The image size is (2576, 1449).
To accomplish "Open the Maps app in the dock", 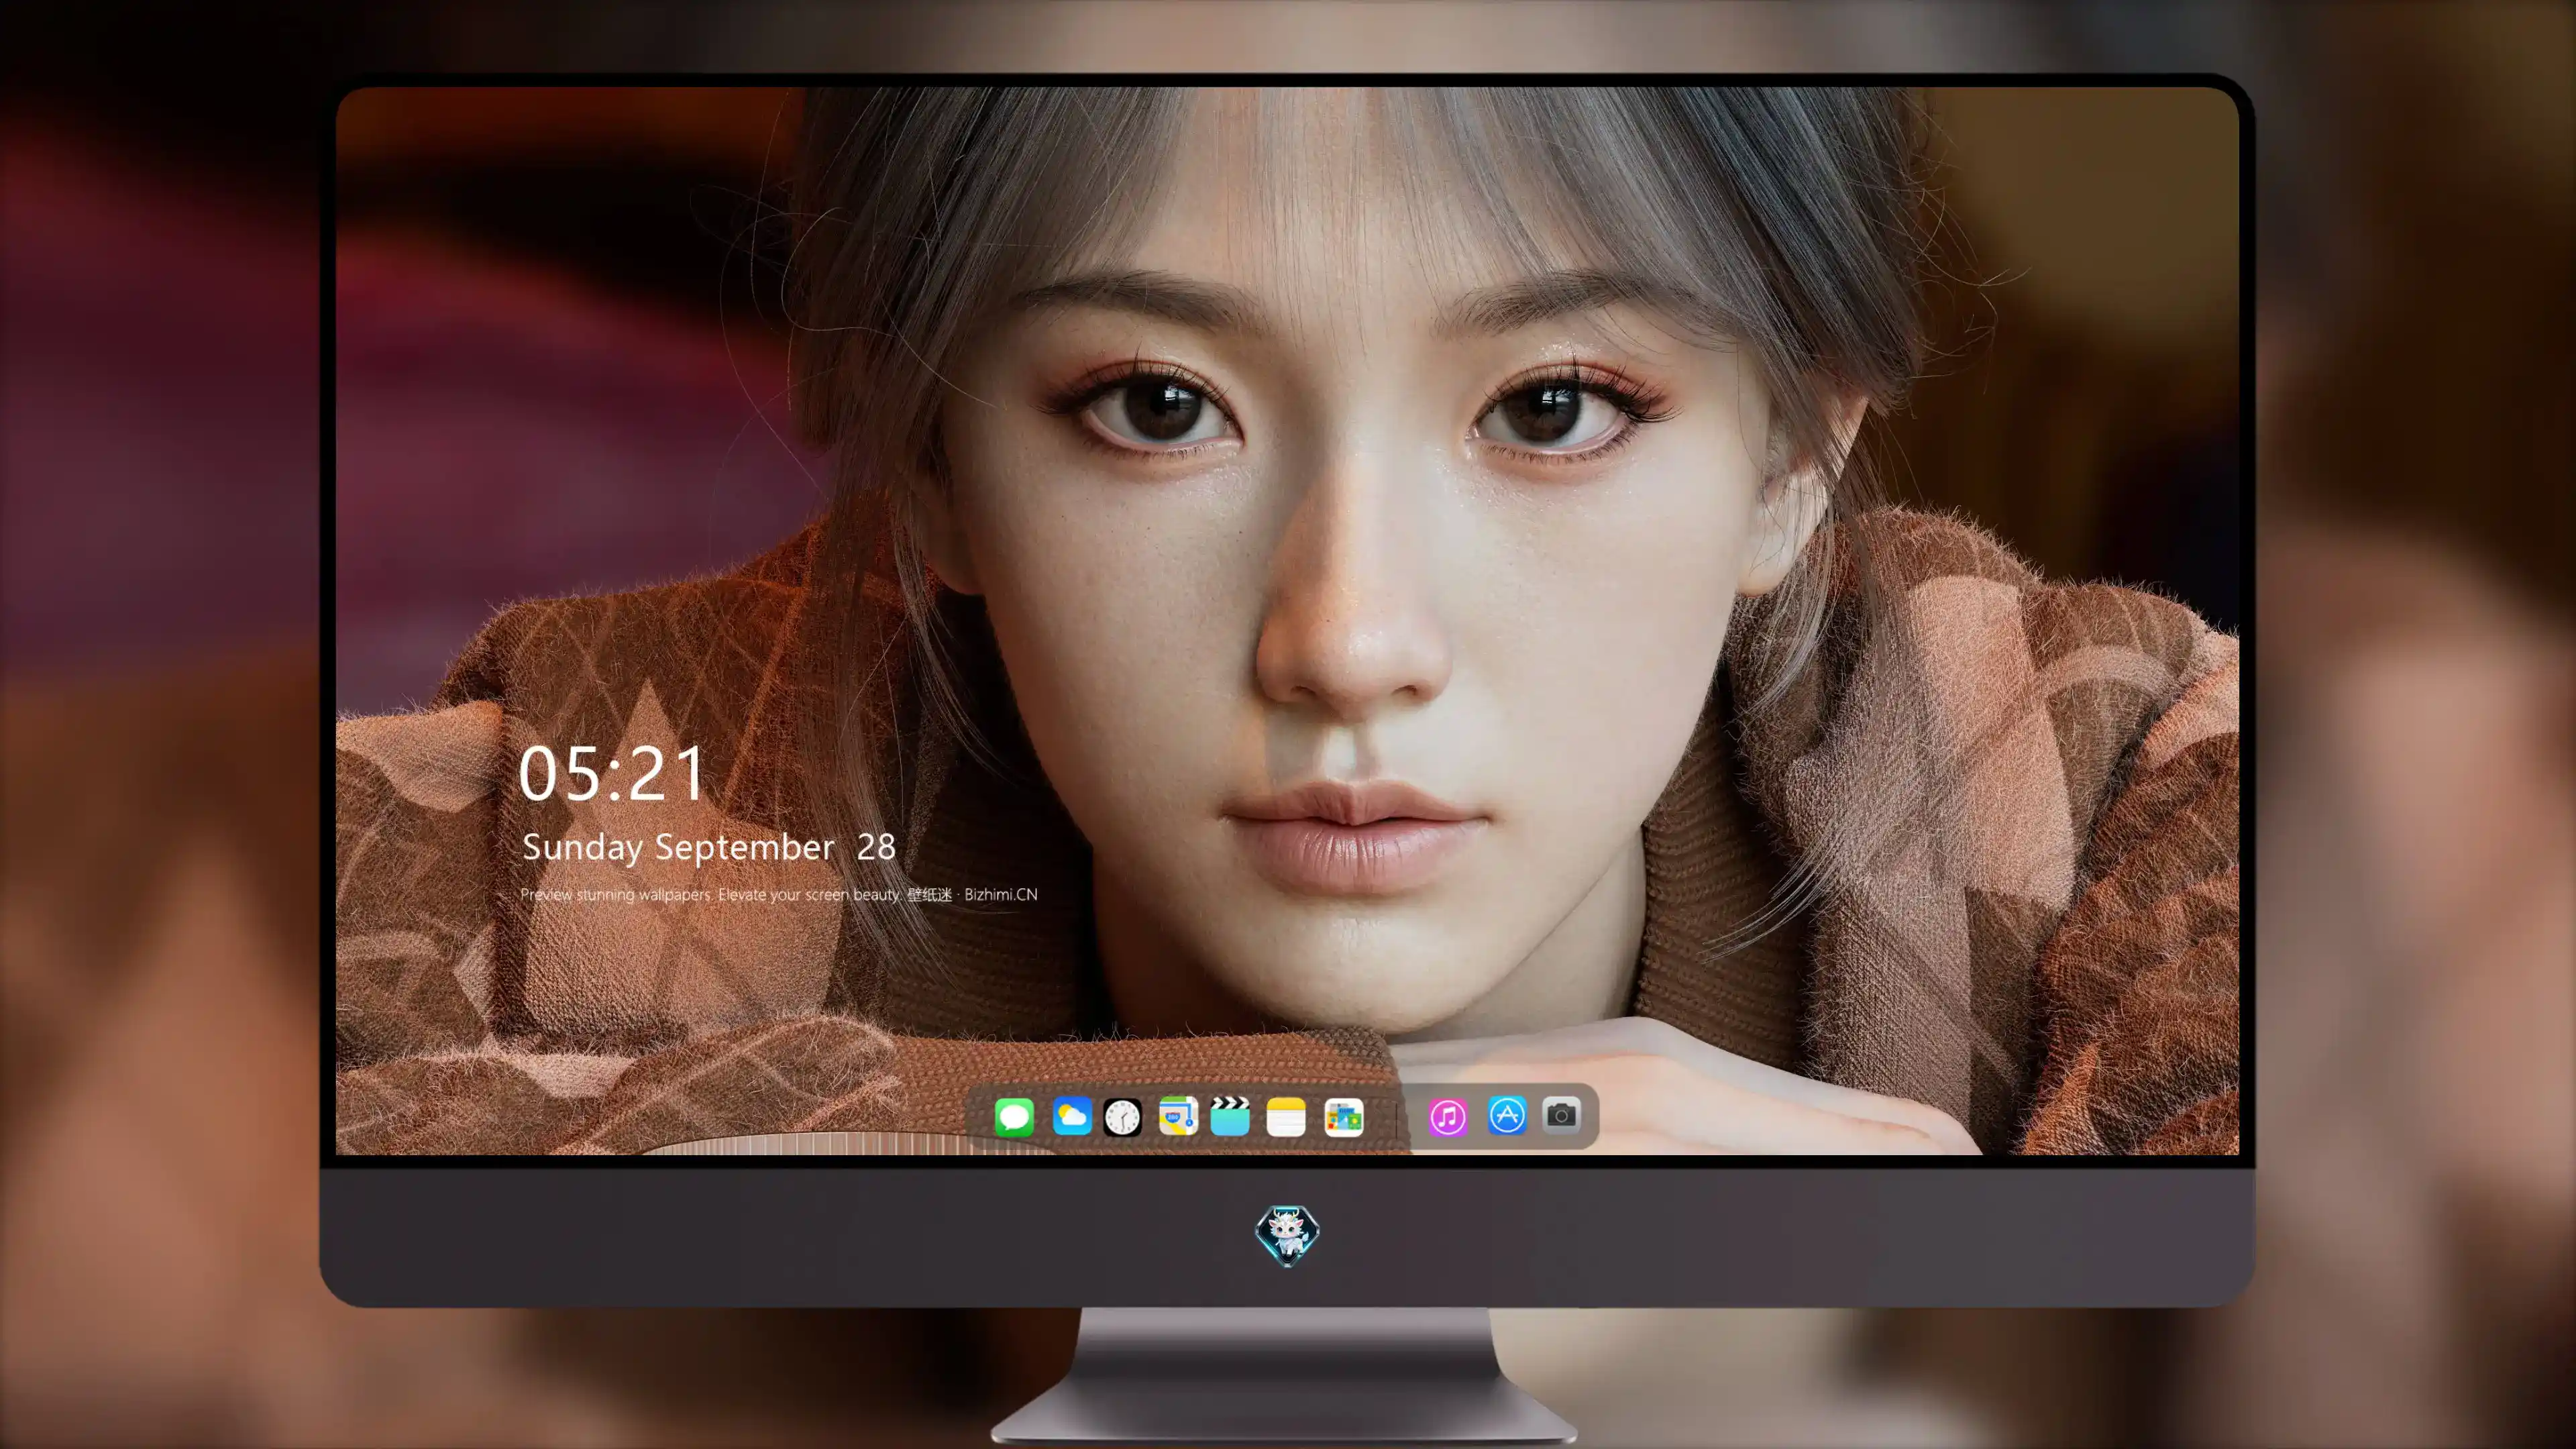I will [1178, 1116].
